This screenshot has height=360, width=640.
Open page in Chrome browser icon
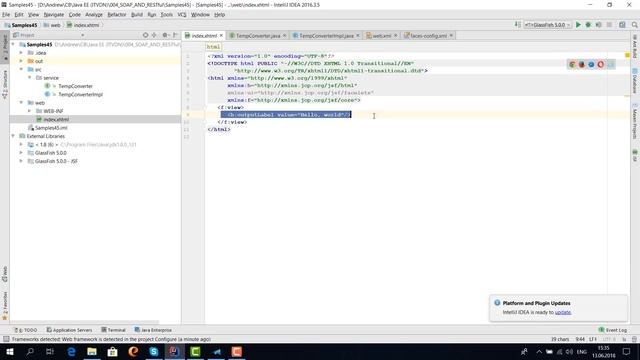572,64
